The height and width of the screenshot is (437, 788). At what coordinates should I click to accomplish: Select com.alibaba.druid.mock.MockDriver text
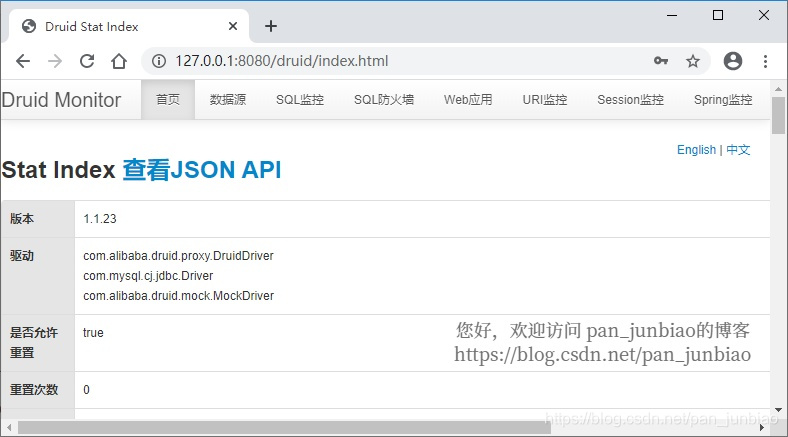coord(178,296)
